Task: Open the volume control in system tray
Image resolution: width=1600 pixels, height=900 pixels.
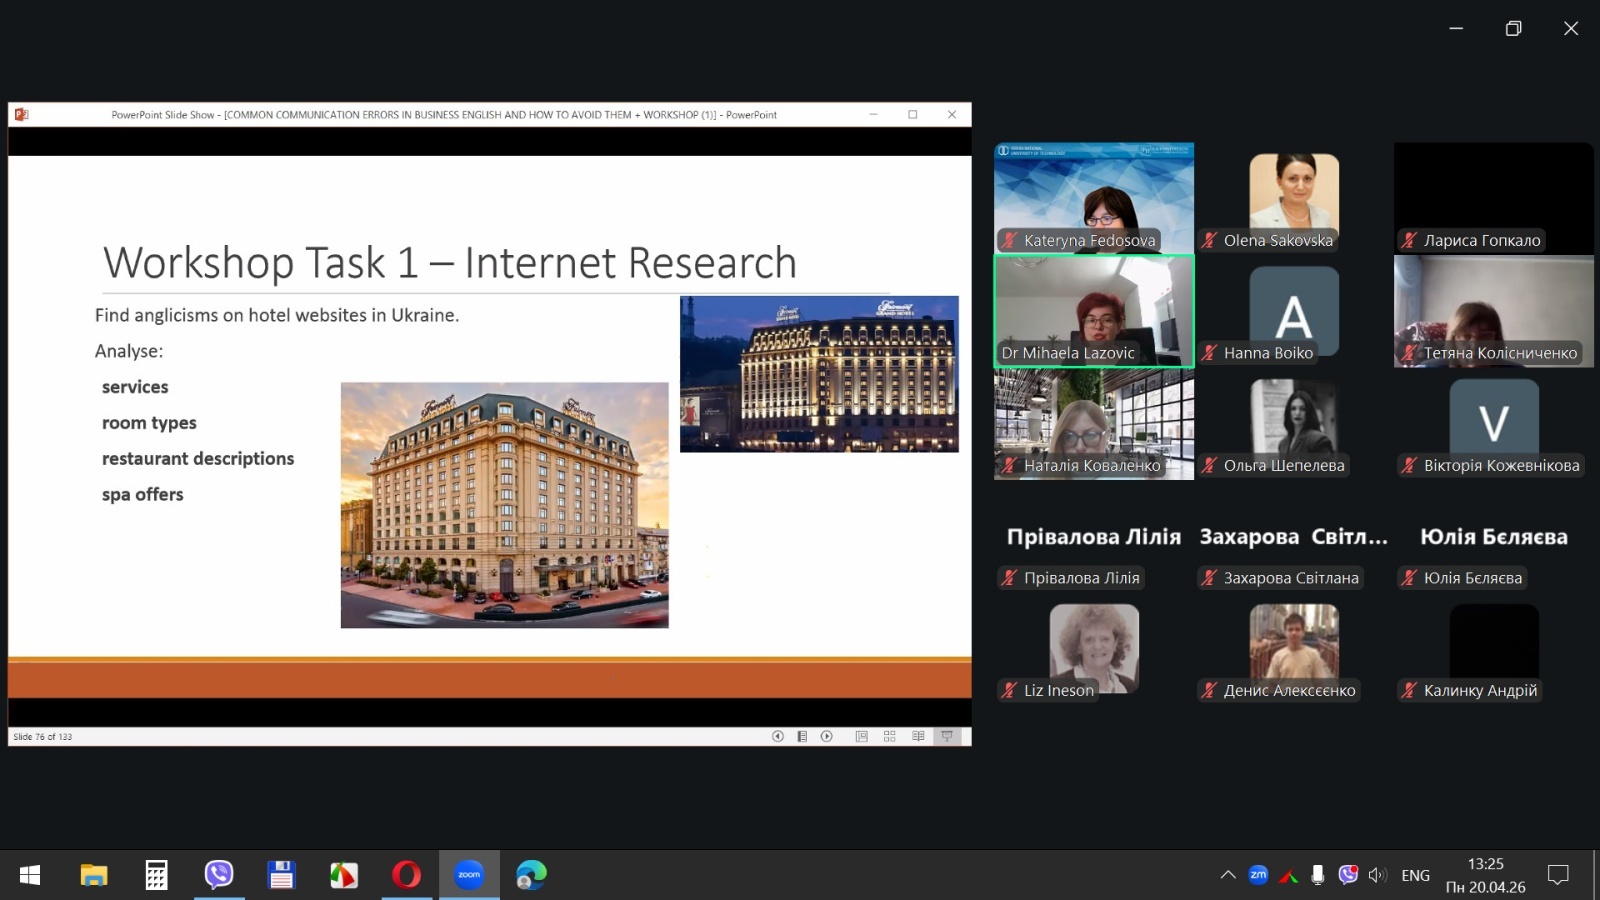Action: (x=1377, y=875)
